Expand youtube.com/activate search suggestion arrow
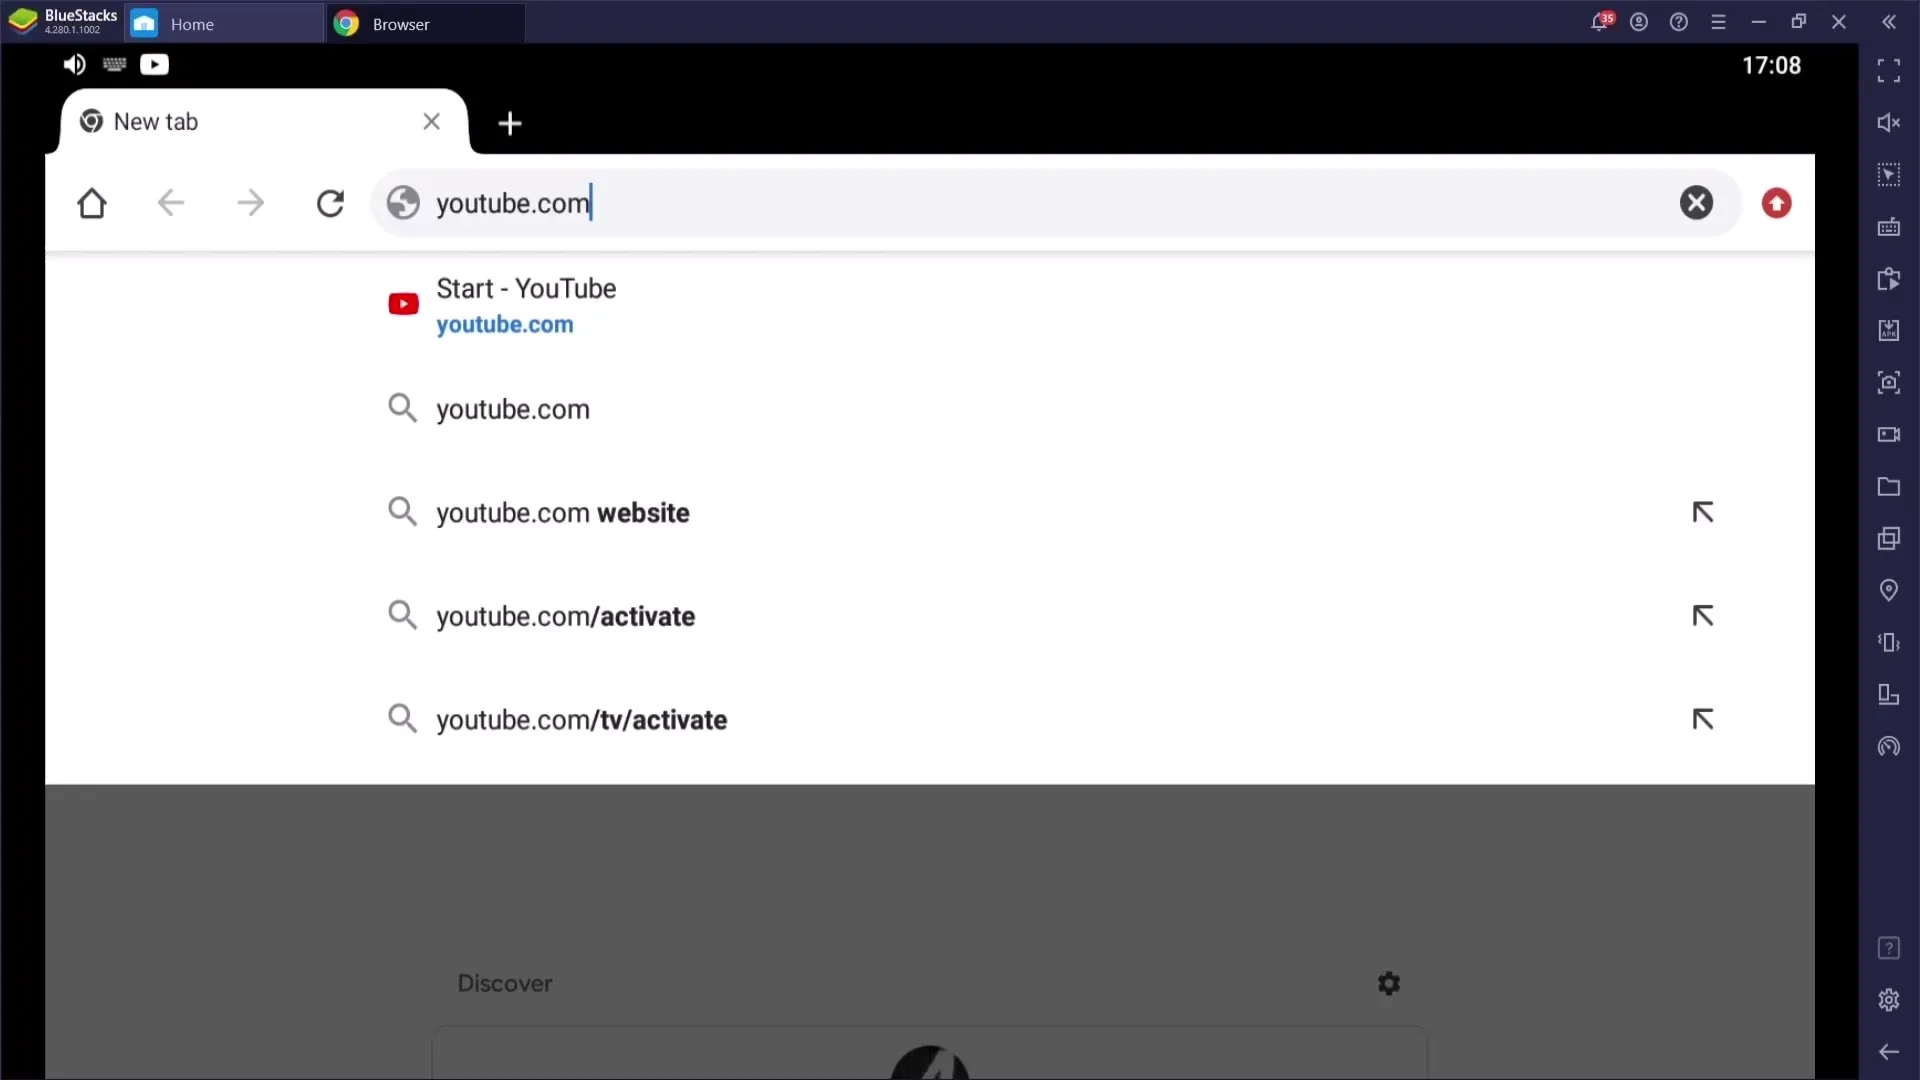The image size is (1920, 1080). pyautogui.click(x=1702, y=616)
